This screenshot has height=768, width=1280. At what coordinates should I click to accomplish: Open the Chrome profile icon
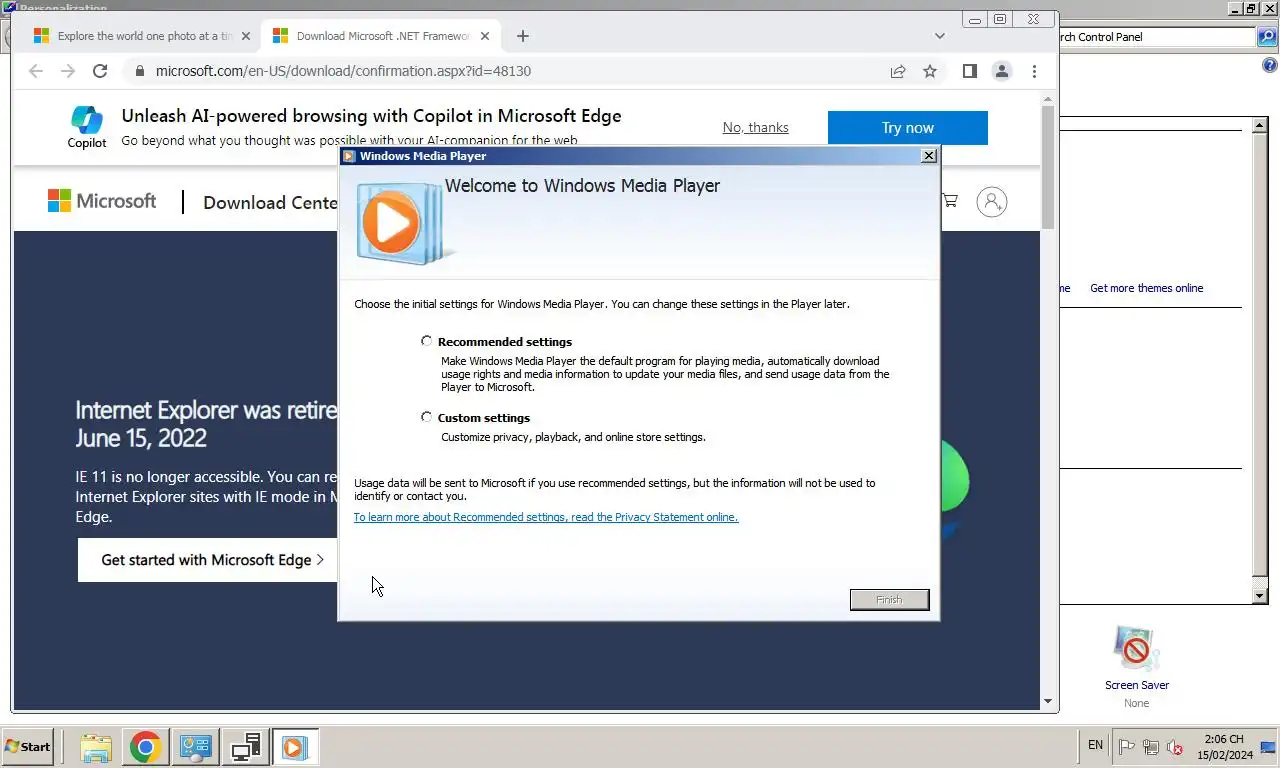pos(1001,71)
